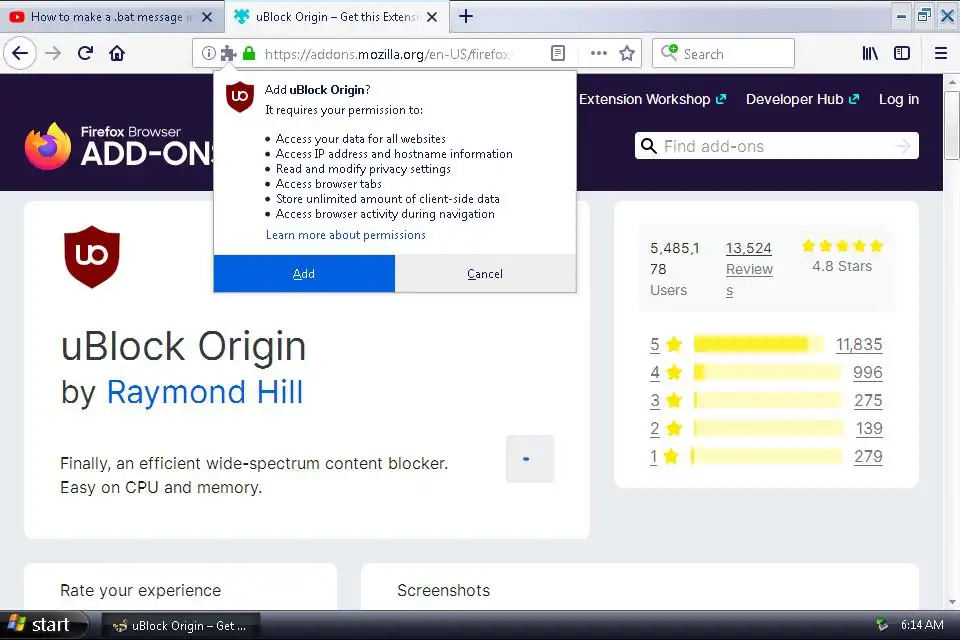The height and width of the screenshot is (640, 960).
Task: Click the extension puzzle piece icon in address bar
Action: pyautogui.click(x=228, y=53)
